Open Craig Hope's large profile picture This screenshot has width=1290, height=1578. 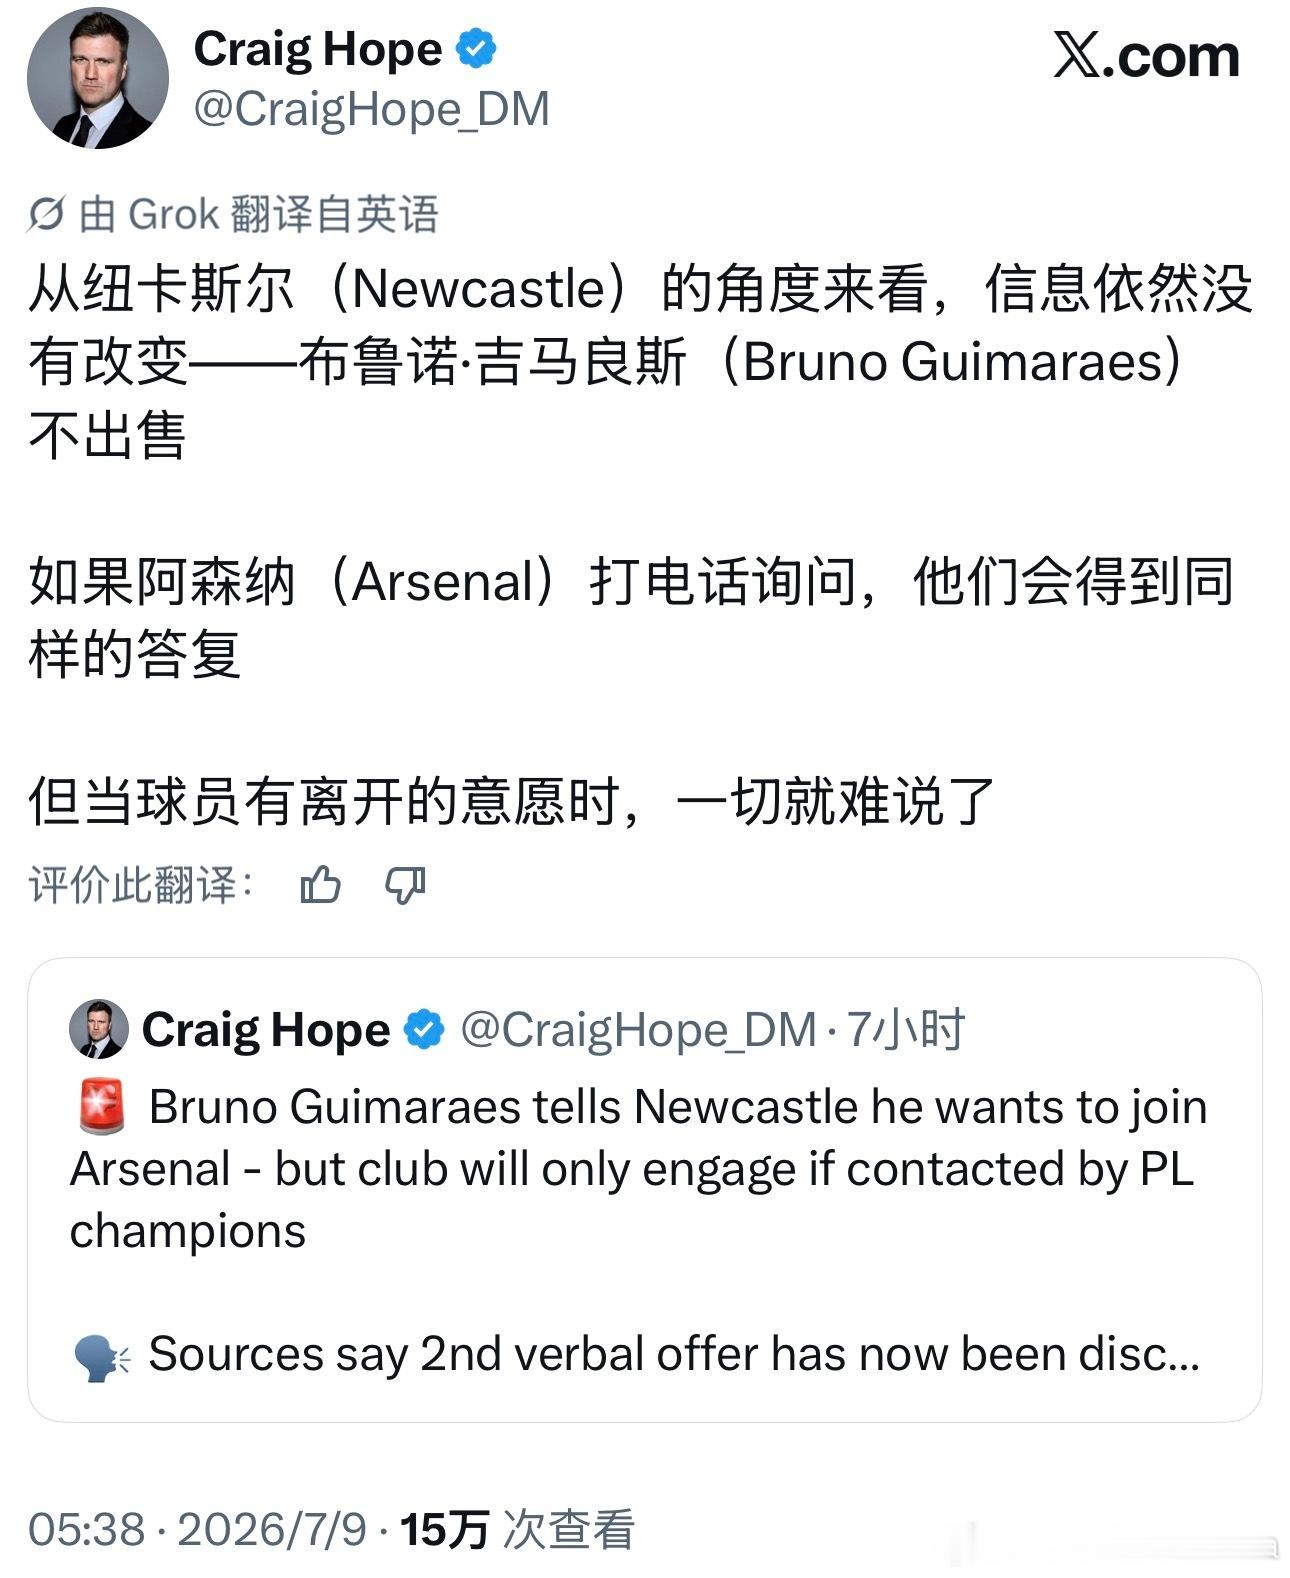[x=97, y=77]
